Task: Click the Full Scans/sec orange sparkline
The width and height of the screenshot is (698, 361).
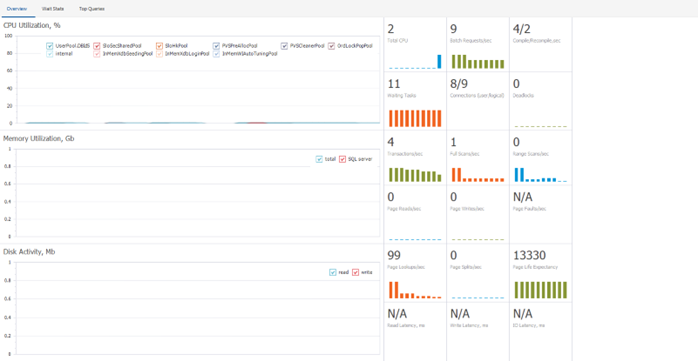Action: (x=478, y=174)
